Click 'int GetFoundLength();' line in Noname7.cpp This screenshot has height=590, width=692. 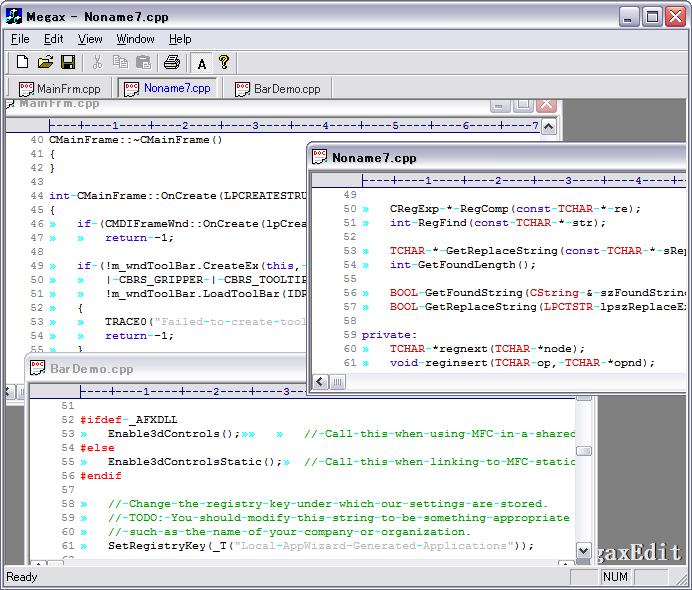(x=463, y=265)
